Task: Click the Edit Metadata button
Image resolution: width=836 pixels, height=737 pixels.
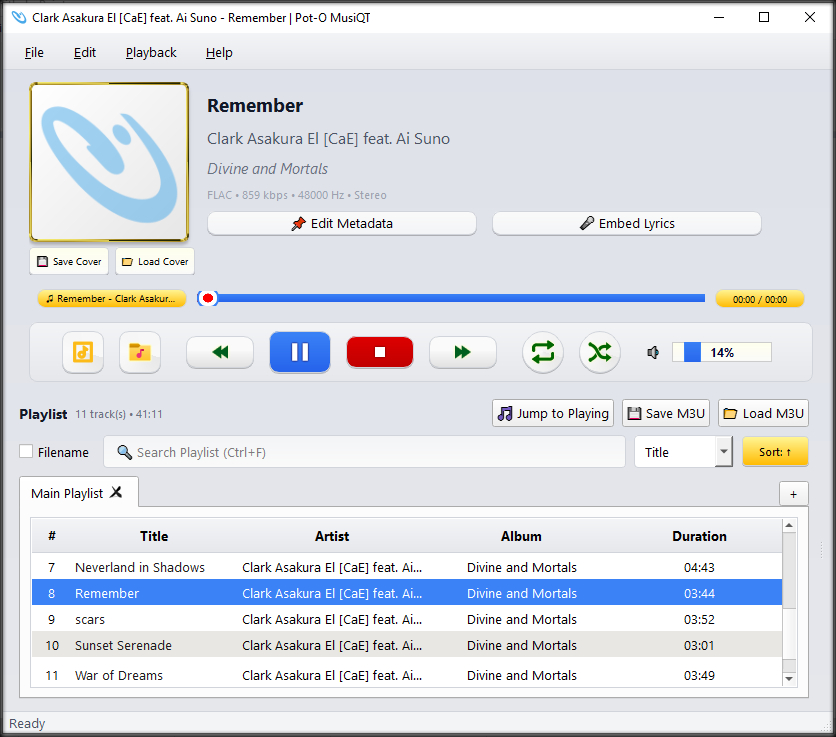Action: [x=342, y=224]
